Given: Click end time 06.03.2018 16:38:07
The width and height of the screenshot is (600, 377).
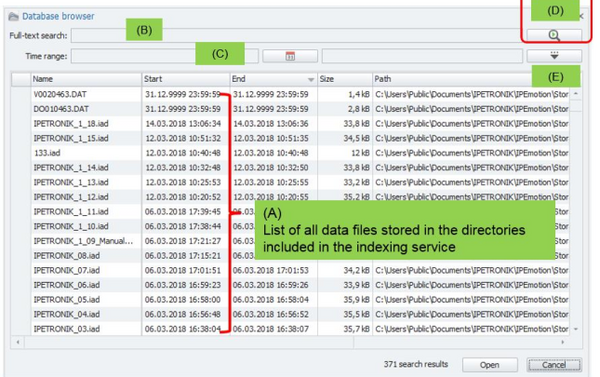Looking at the screenshot, I should 271,329.
